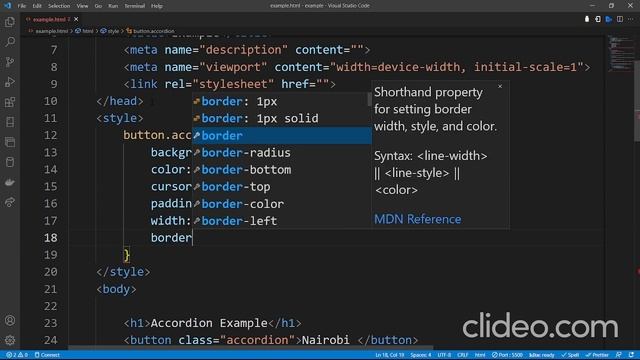The height and width of the screenshot is (360, 640).
Task: Close the suggestion details panel with the x
Action: pos(500,86)
